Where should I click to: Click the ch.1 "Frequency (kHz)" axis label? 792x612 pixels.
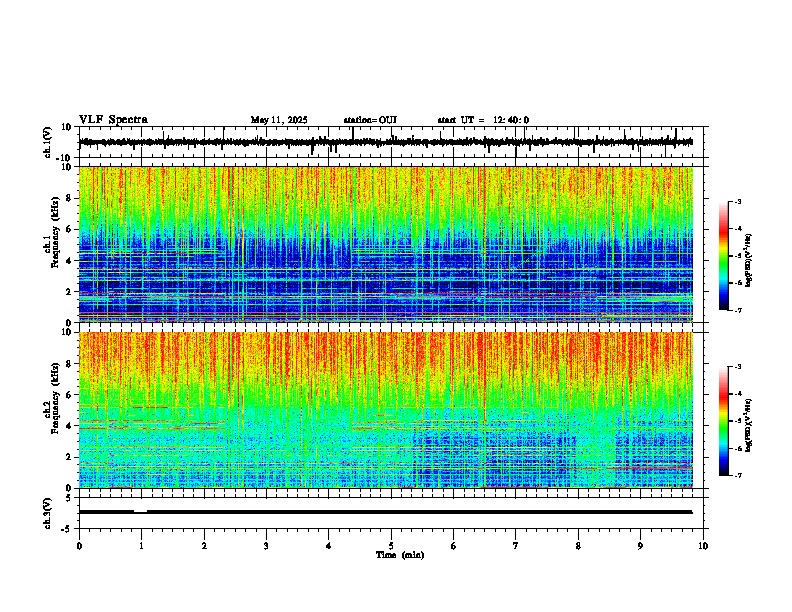55,232
